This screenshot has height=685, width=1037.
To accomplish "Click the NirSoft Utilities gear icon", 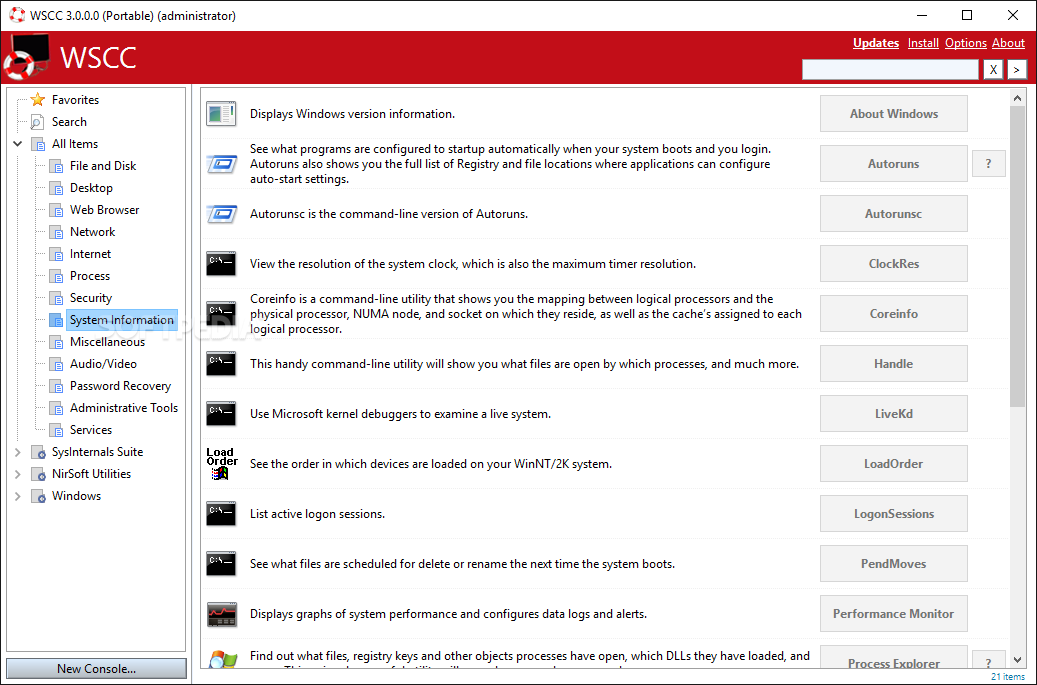I will pyautogui.click(x=38, y=474).
